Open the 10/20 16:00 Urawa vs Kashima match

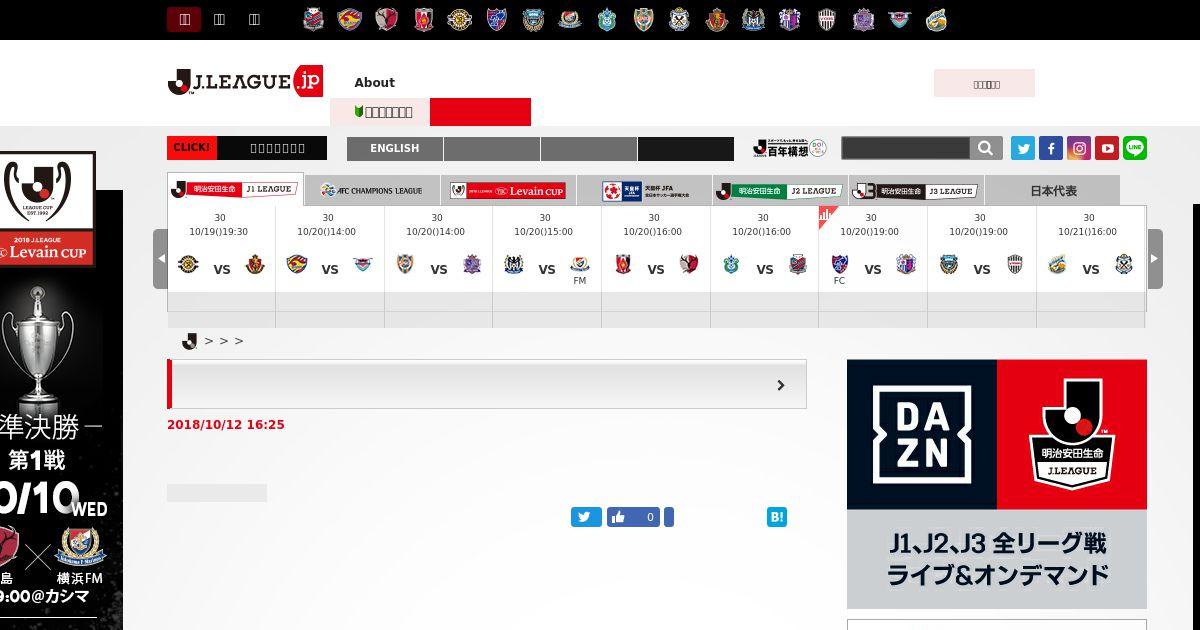(x=655, y=249)
